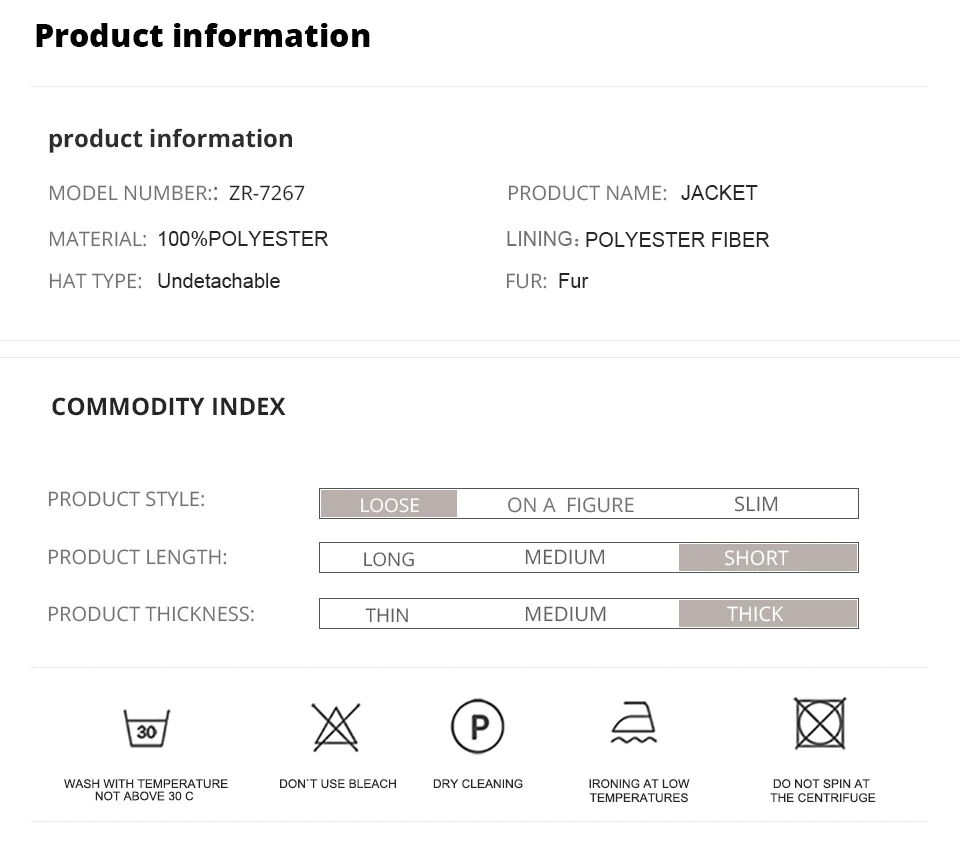Click the POLYESTER FIBER lining value
Screen dimensions: 960x859
[x=677, y=240]
